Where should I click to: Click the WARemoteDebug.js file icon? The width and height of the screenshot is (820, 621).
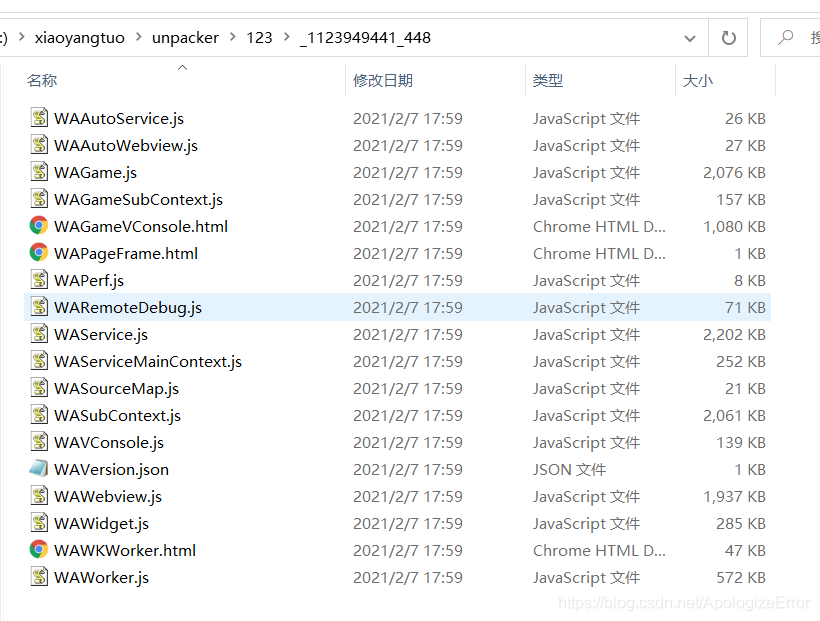point(39,307)
